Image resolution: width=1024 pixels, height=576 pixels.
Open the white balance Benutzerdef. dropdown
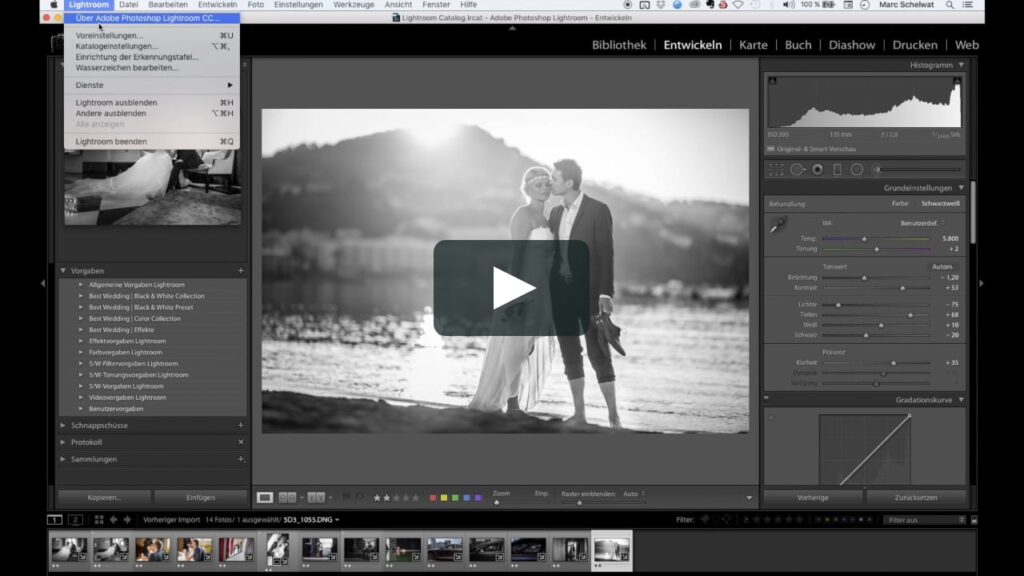[922, 223]
